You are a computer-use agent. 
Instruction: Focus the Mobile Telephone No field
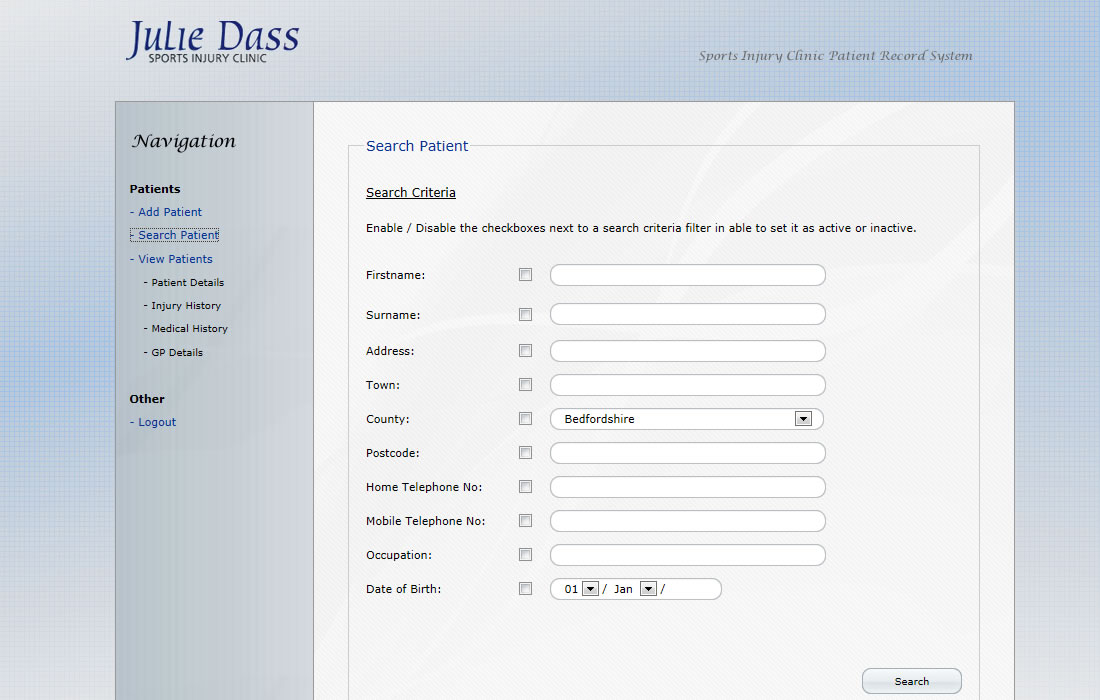(687, 521)
